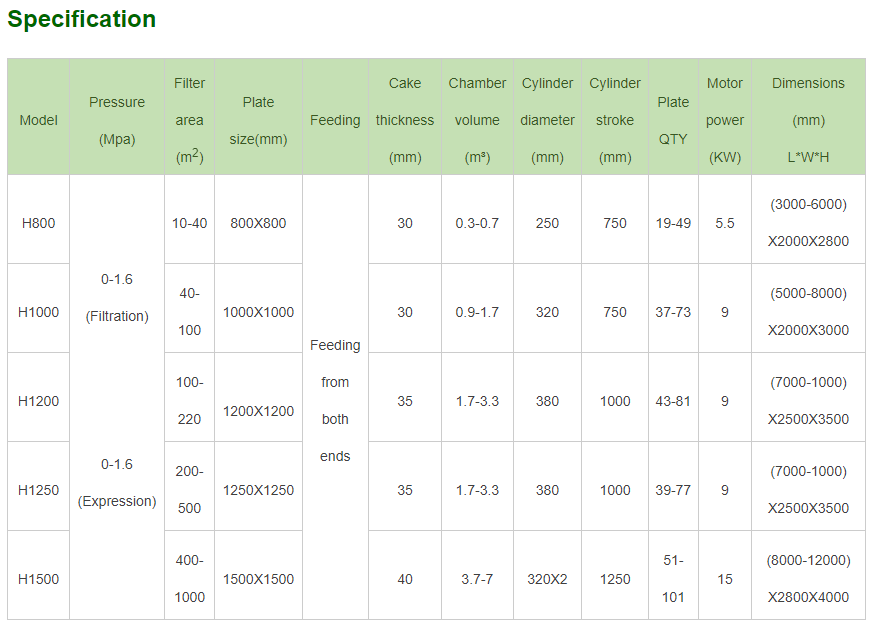
Task: Click the Filter area column header
Action: (189, 120)
